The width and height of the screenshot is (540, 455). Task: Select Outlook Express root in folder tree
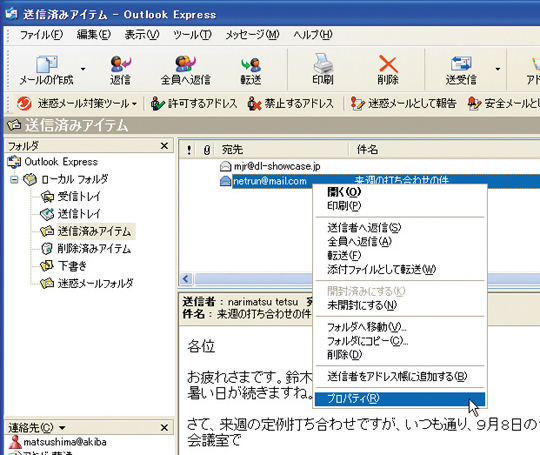(x=53, y=162)
